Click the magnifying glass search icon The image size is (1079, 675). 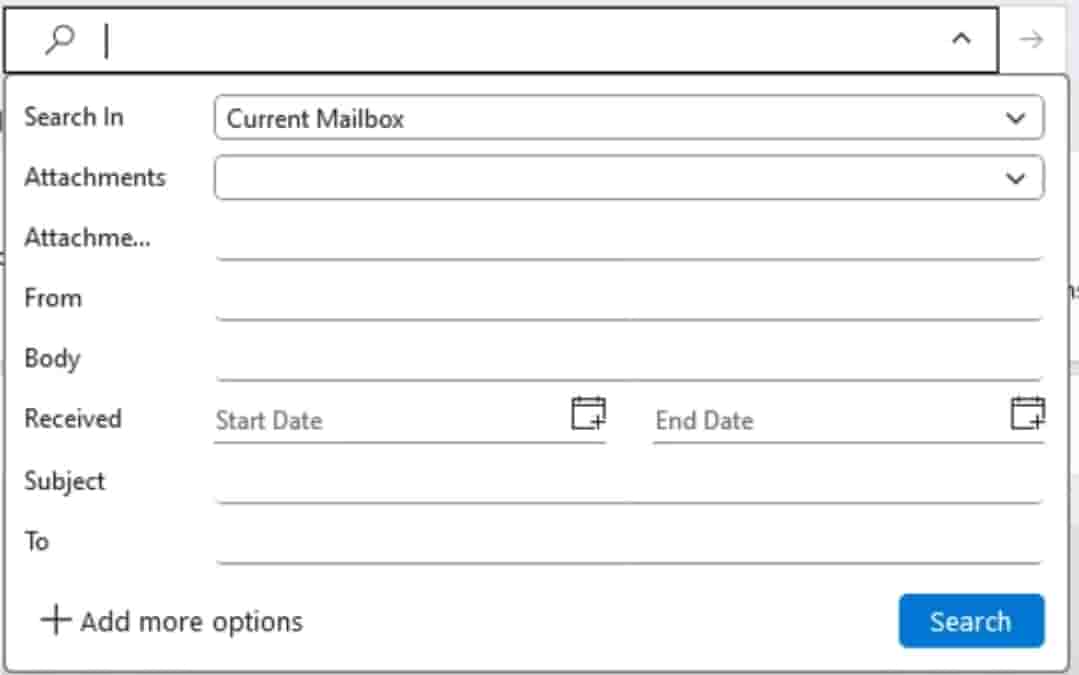pyautogui.click(x=60, y=40)
